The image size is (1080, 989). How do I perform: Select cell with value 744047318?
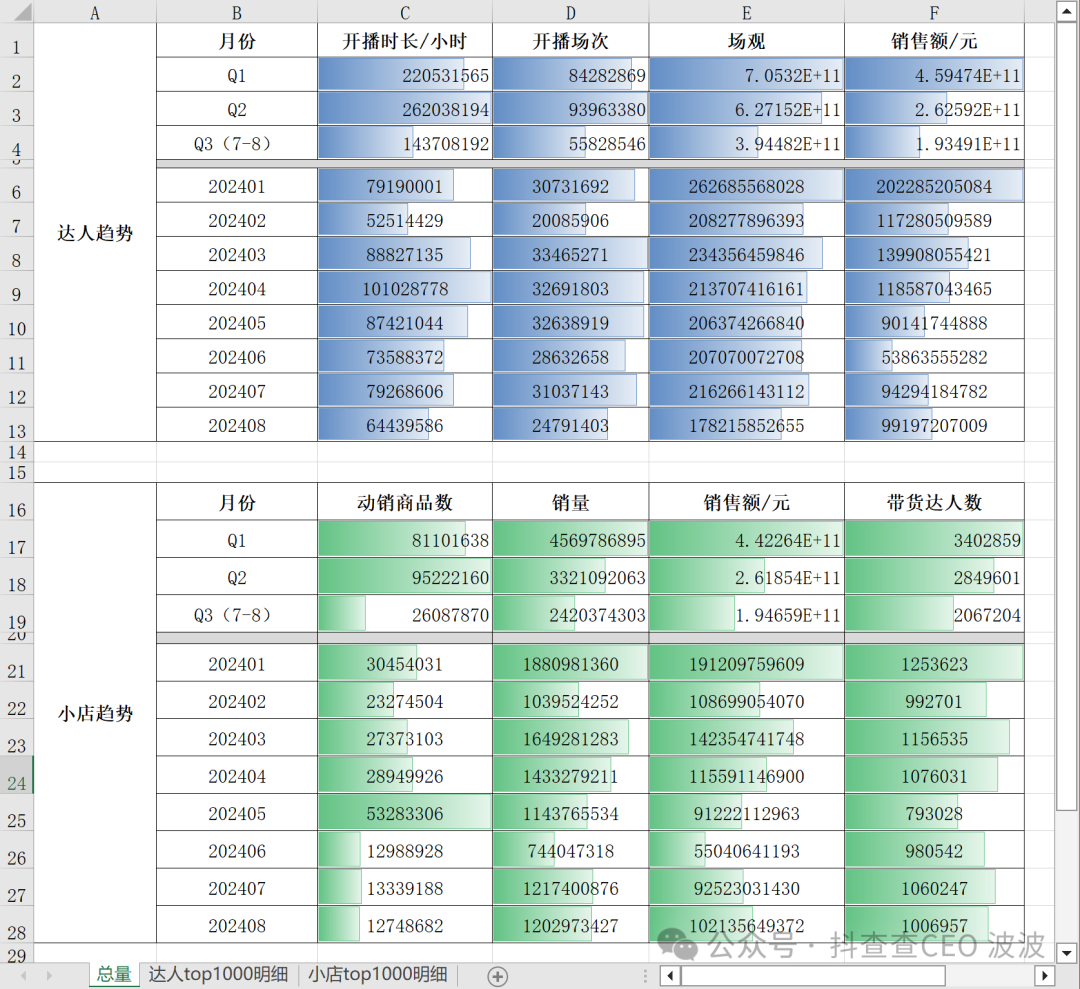[570, 850]
